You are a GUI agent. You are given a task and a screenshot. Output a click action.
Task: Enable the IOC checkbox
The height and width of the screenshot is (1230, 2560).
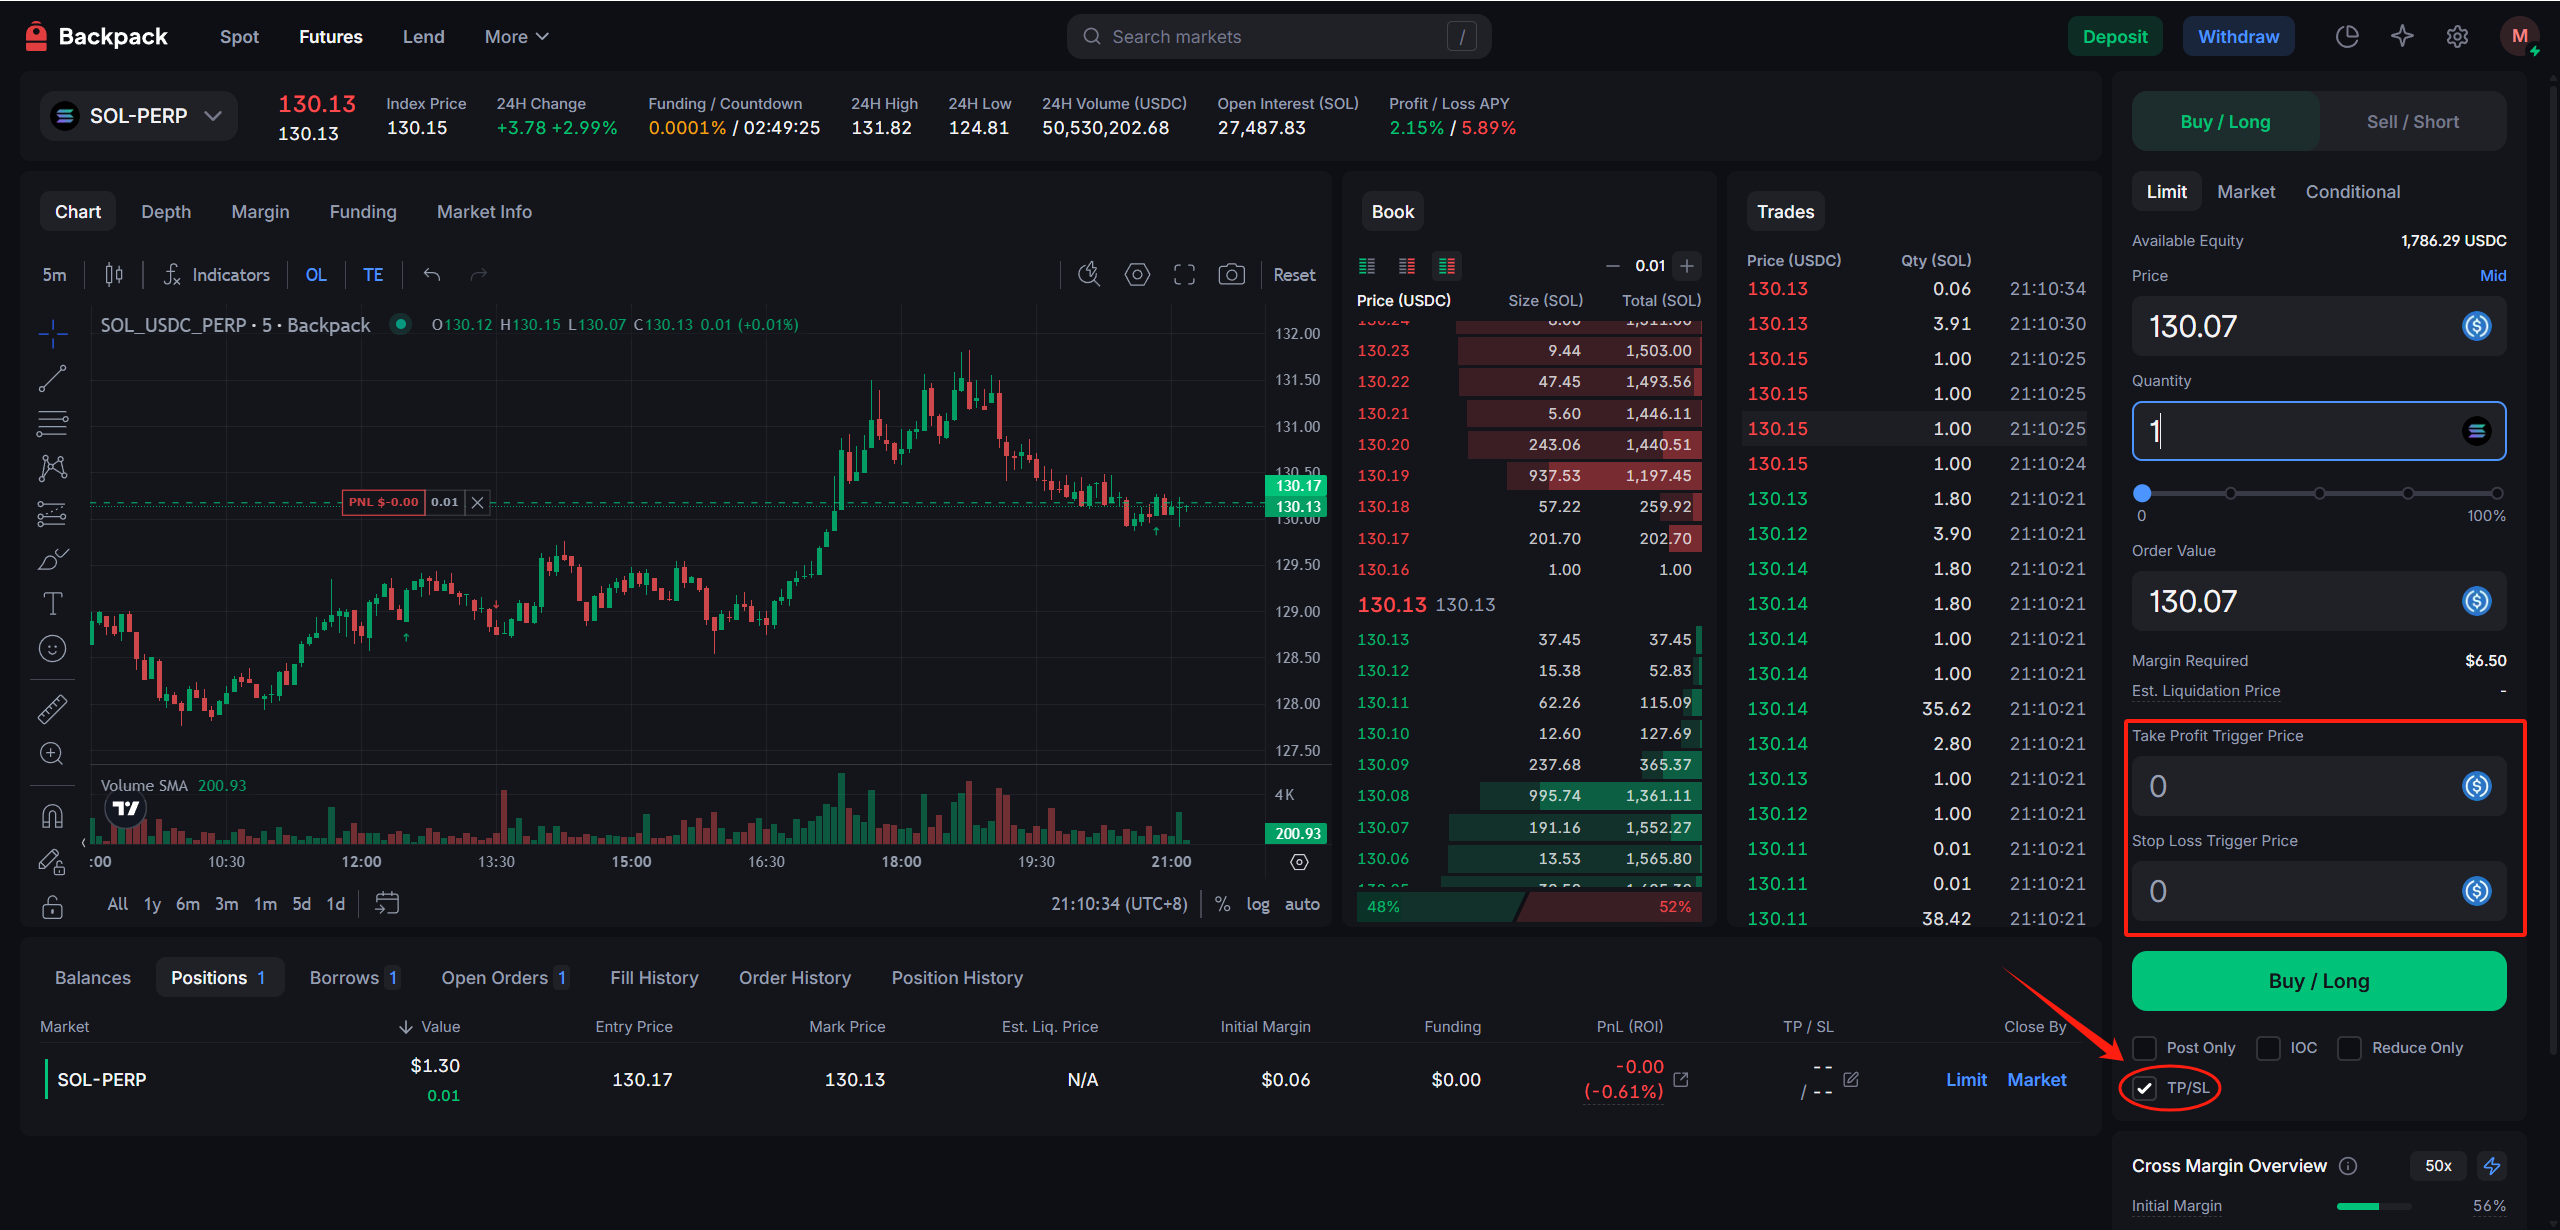[x=2269, y=1048]
